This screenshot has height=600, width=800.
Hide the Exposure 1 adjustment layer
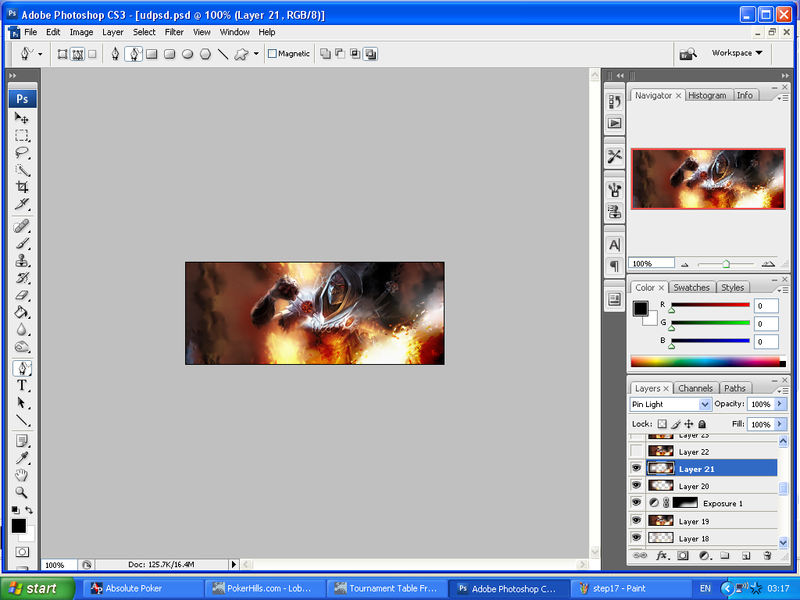point(636,503)
